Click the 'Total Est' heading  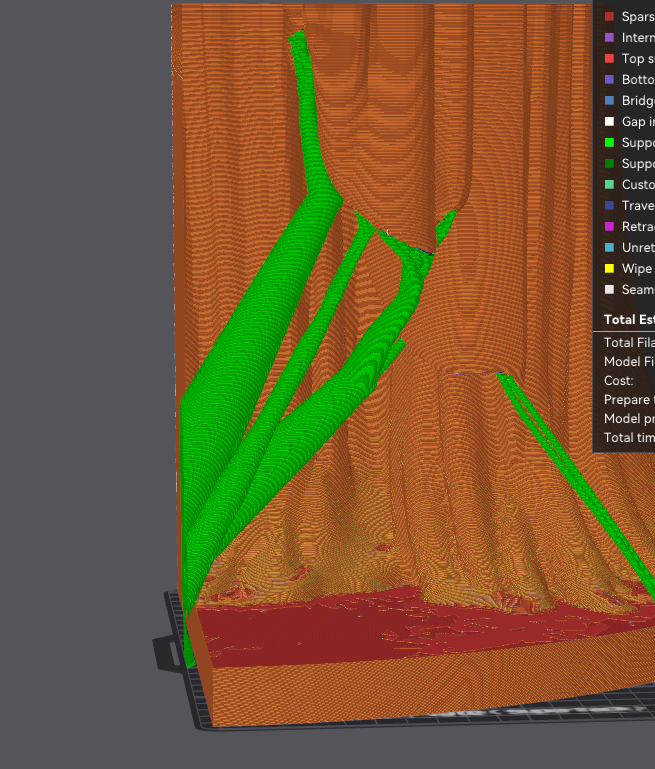[x=629, y=320]
